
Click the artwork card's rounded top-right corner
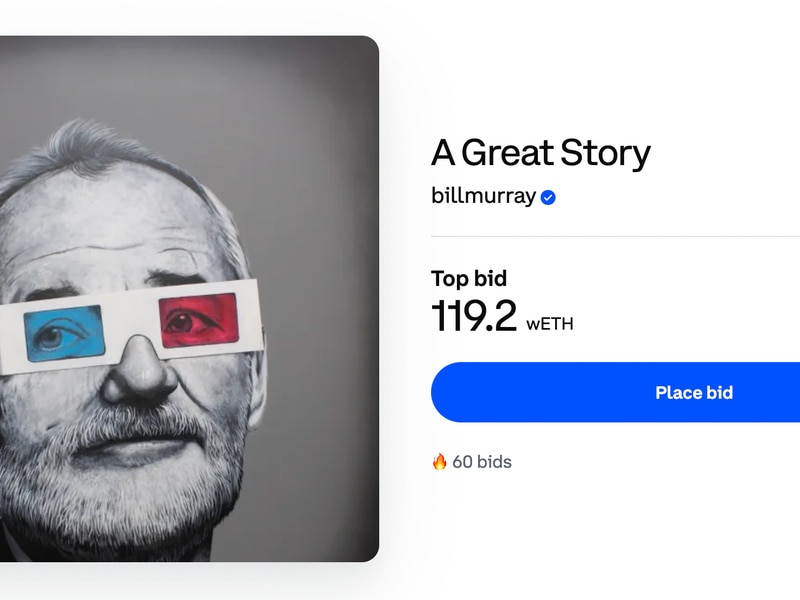pyautogui.click(x=370, y=45)
